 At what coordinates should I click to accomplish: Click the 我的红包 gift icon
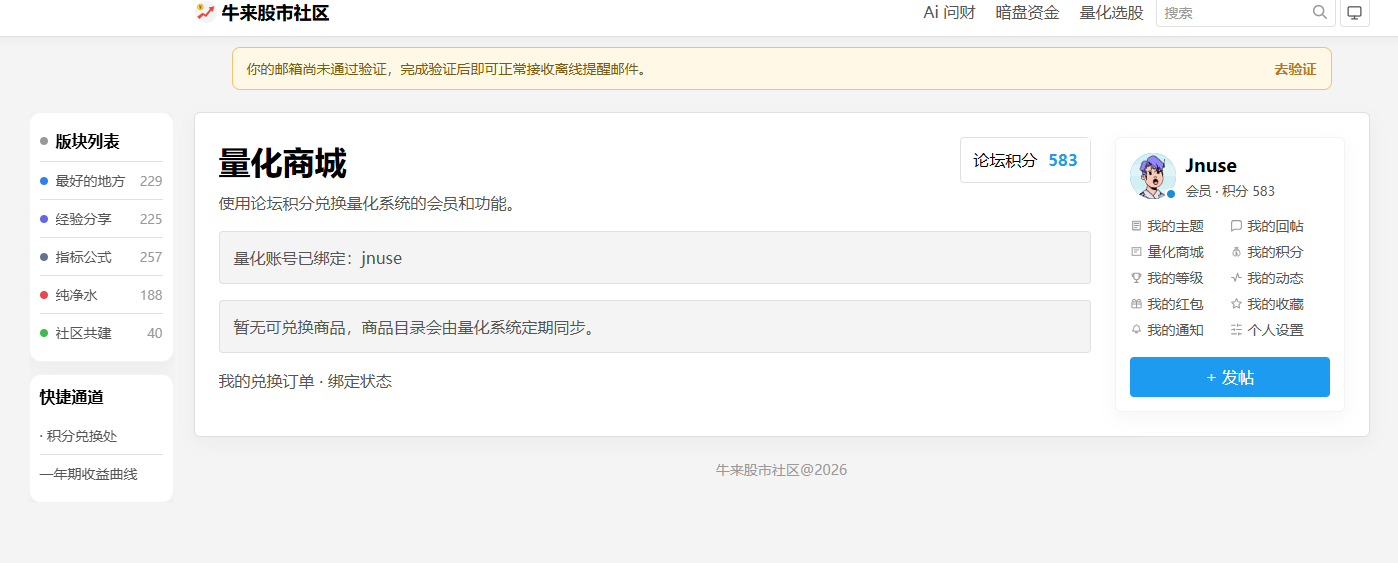1136,304
